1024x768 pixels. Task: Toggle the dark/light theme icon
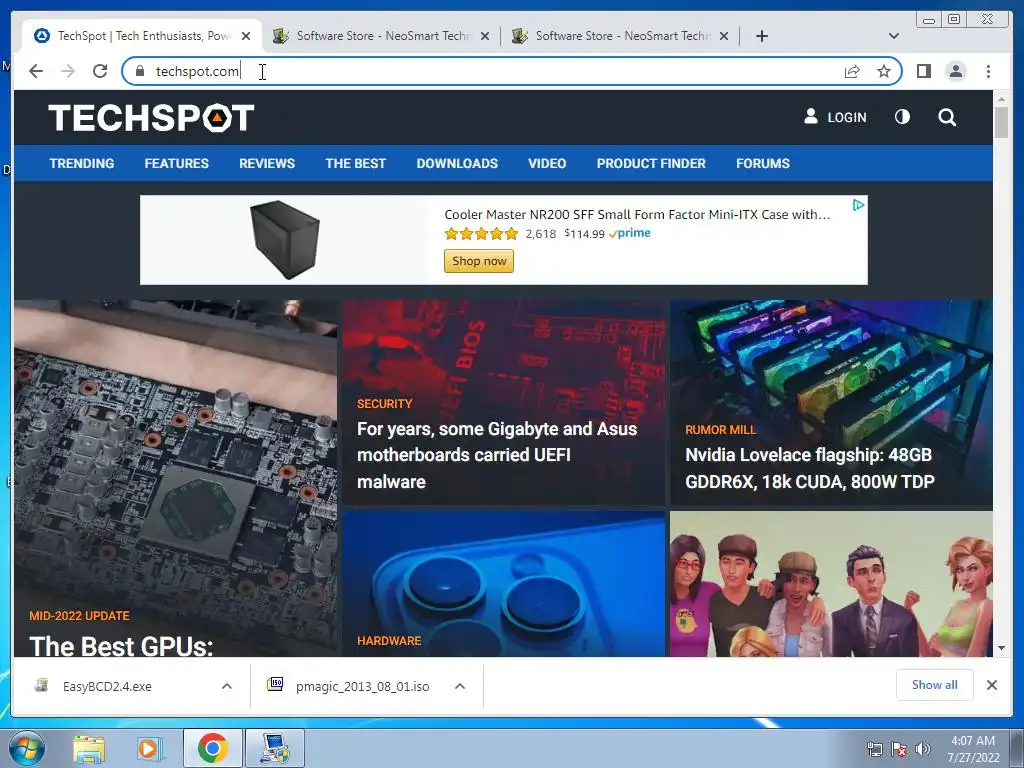click(x=902, y=117)
